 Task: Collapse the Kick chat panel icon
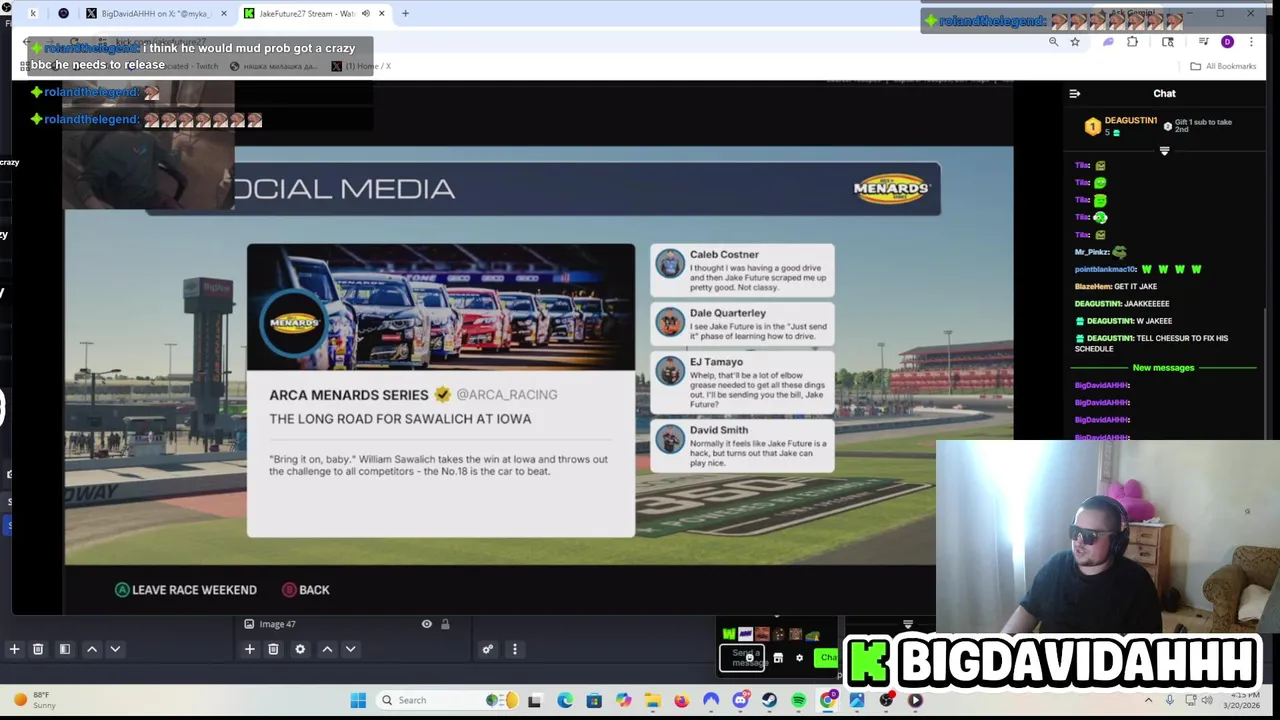click(1075, 94)
